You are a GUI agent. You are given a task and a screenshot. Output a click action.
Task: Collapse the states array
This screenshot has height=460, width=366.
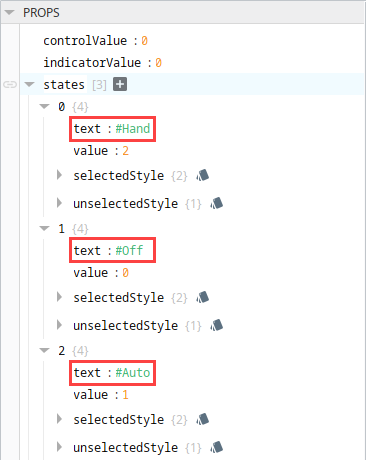(30, 84)
